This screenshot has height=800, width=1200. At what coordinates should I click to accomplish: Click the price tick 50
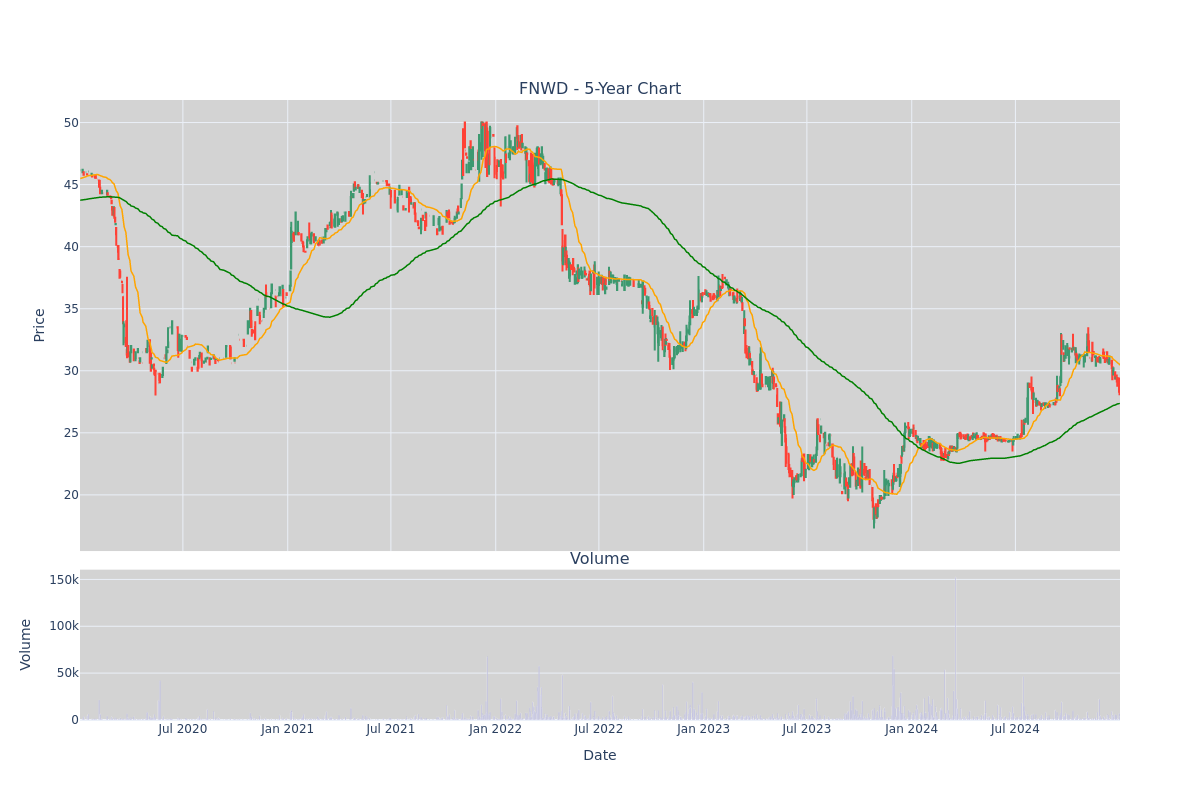tap(71, 123)
